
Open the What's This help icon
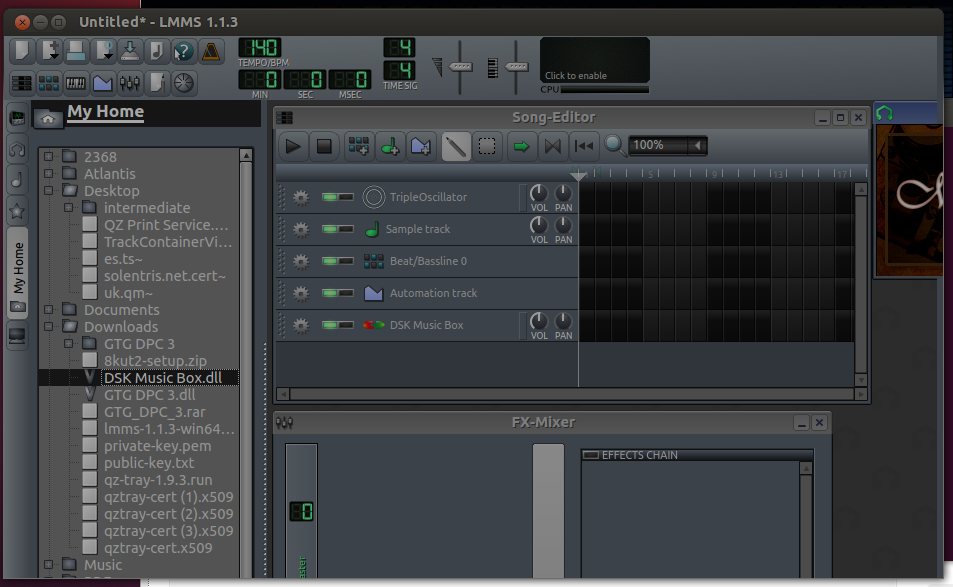point(183,52)
